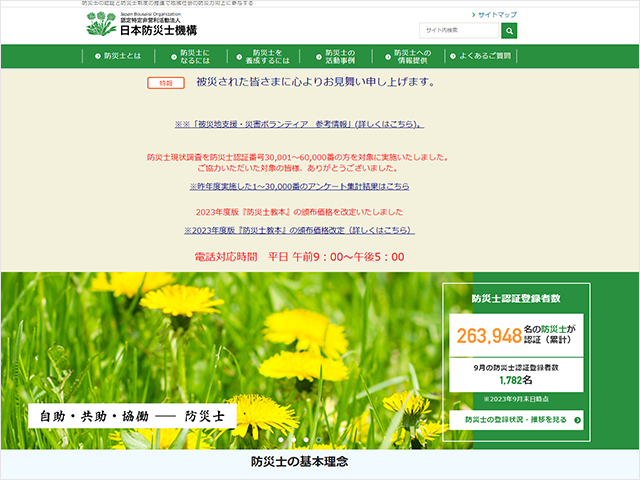Click the dandelion logo of 日本防災士機構
The image size is (640, 480).
point(101,24)
